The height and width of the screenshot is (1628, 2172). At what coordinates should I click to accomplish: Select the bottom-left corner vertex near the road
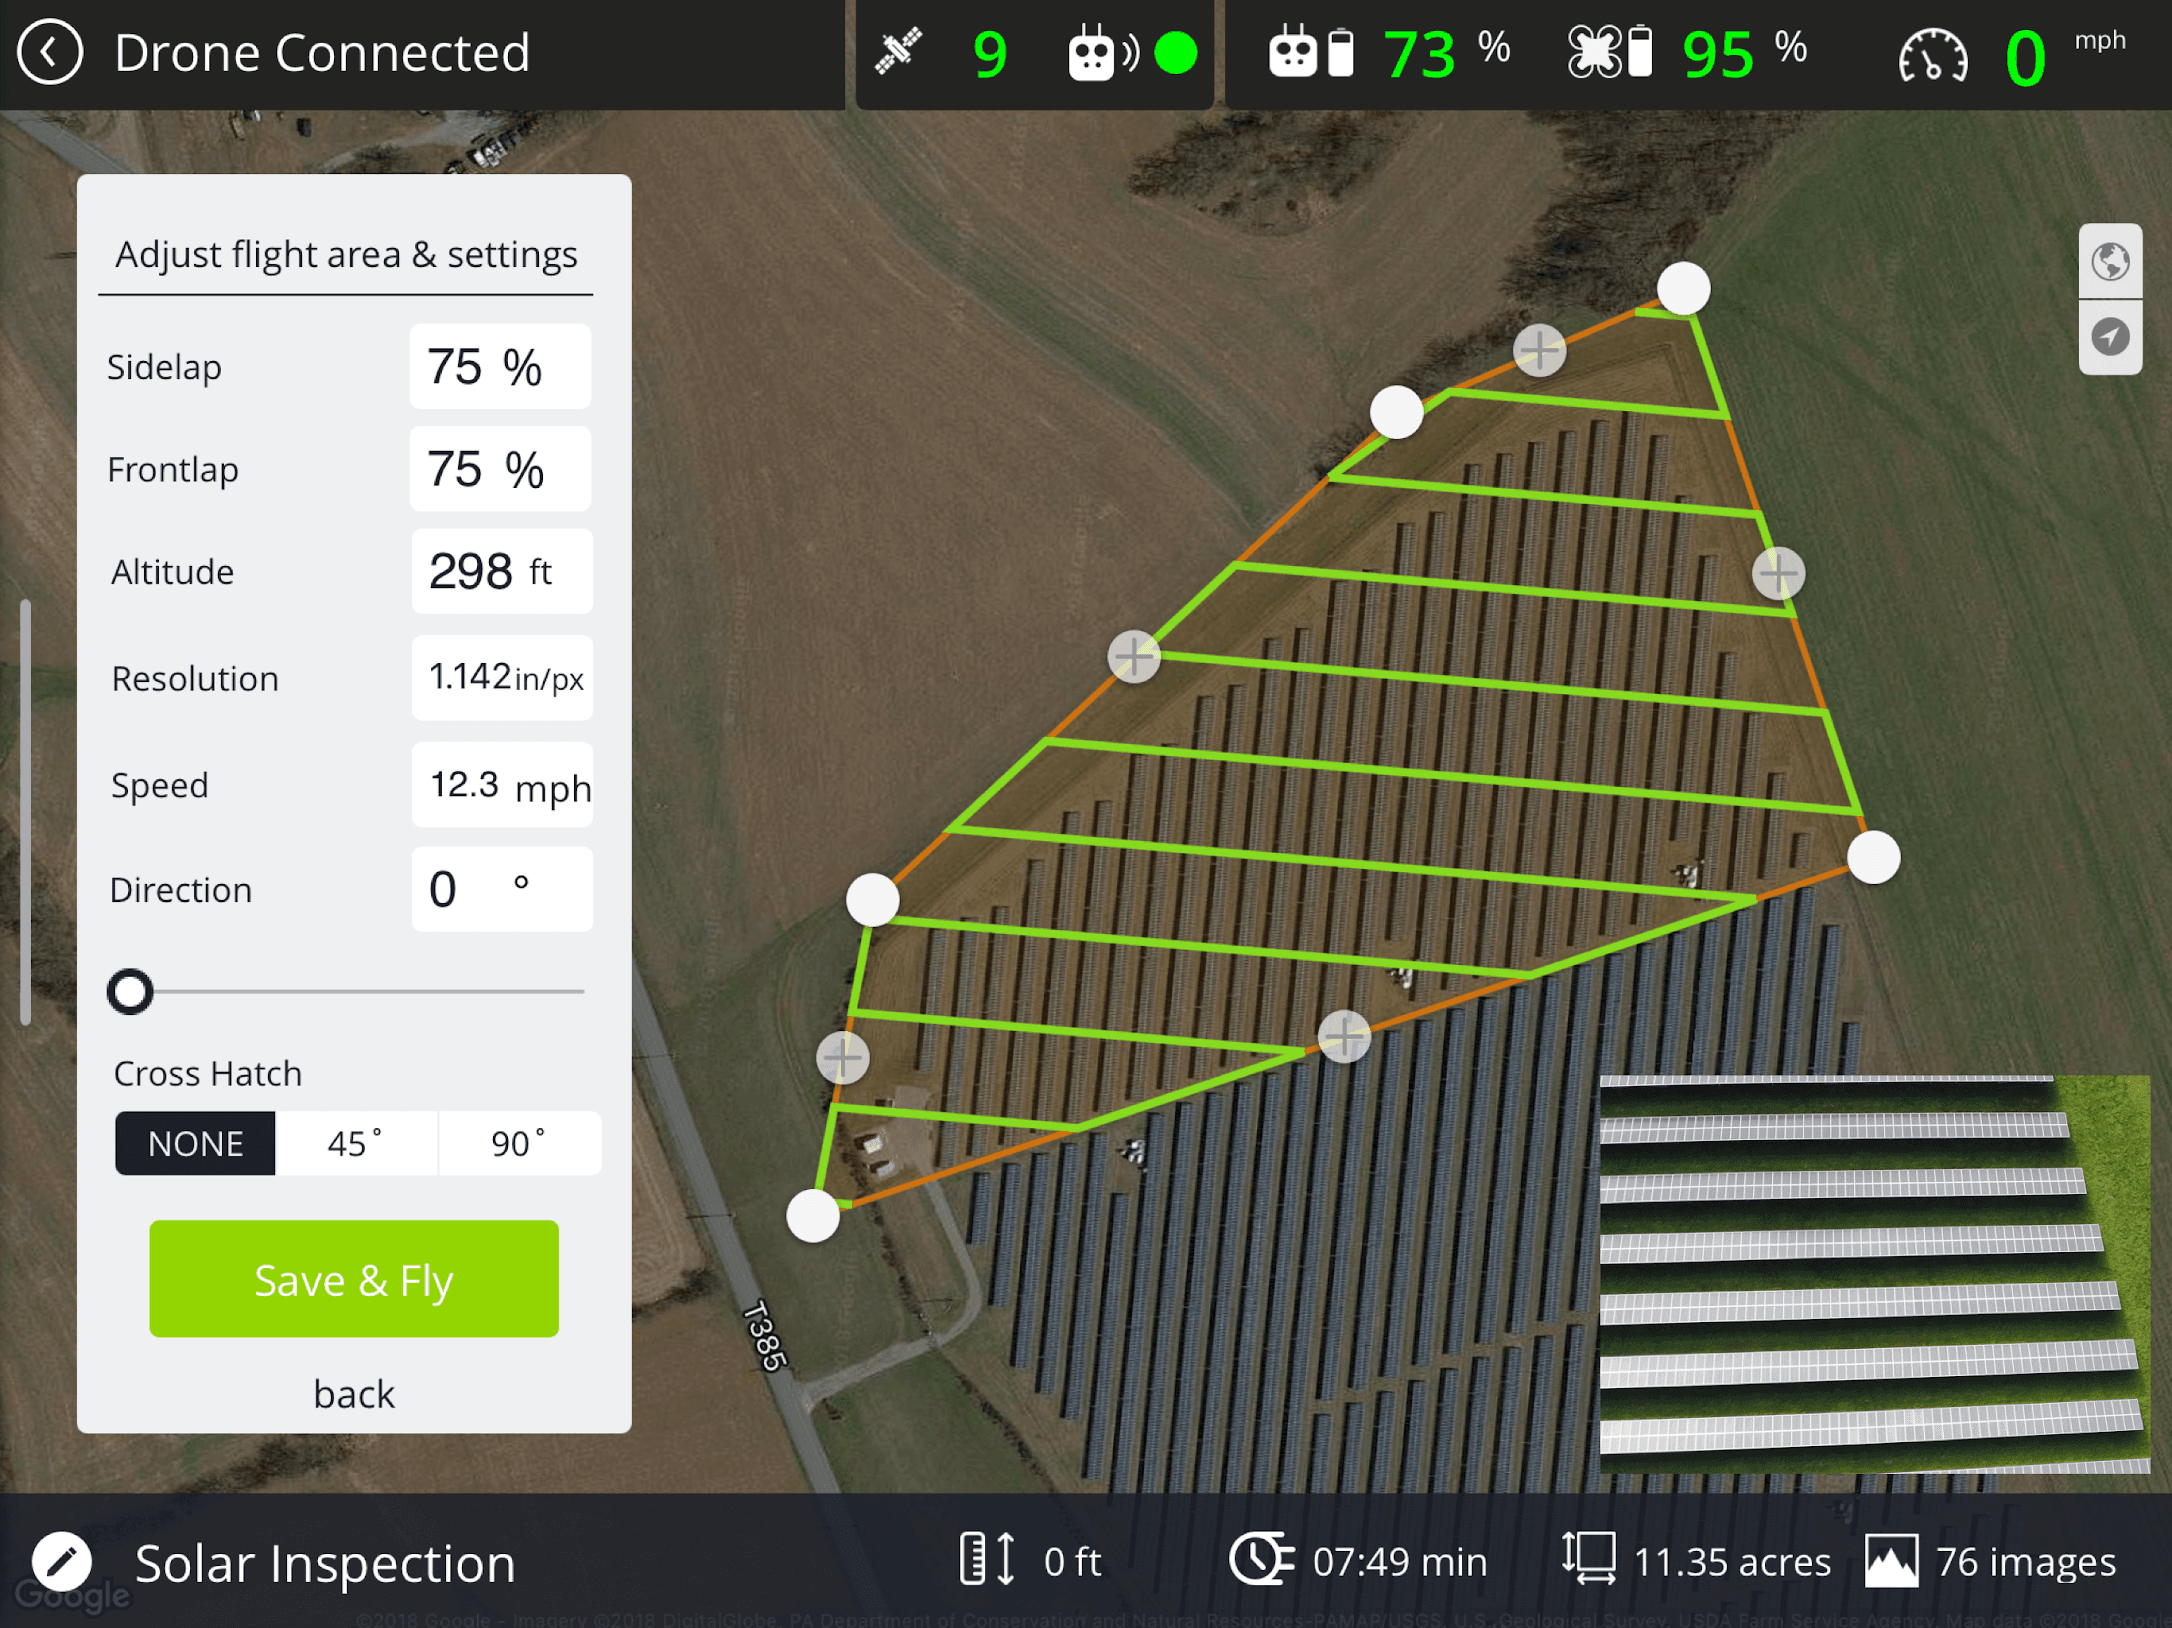click(813, 1216)
